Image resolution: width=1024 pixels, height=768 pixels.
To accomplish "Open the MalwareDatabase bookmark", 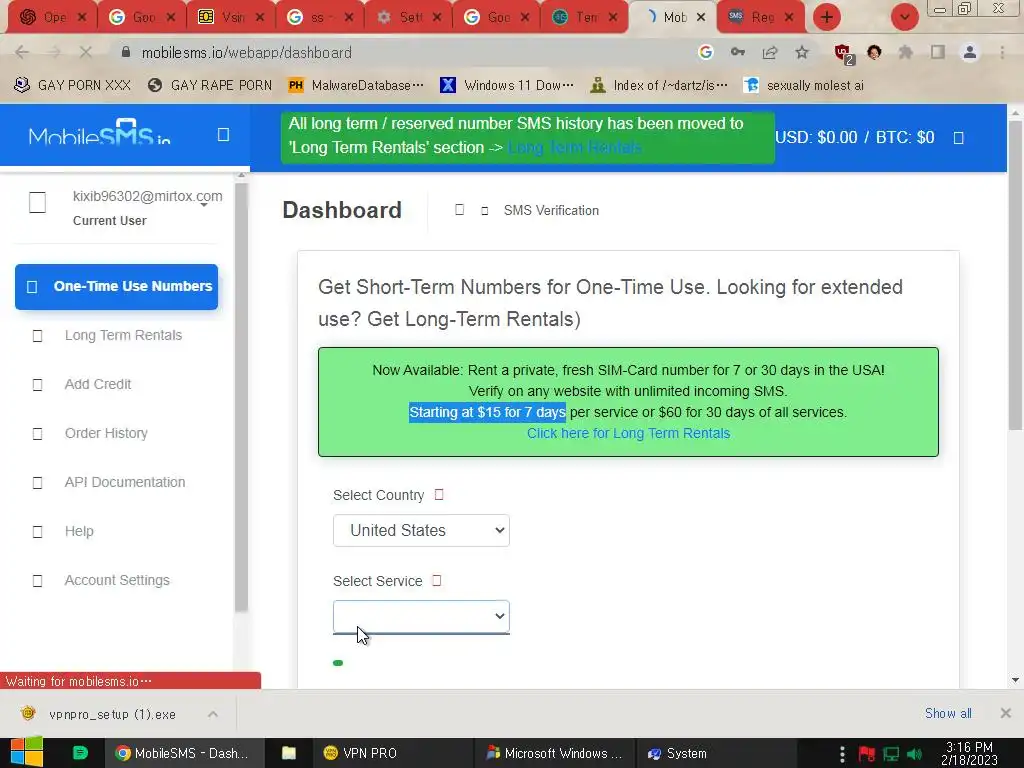I will tap(356, 85).
